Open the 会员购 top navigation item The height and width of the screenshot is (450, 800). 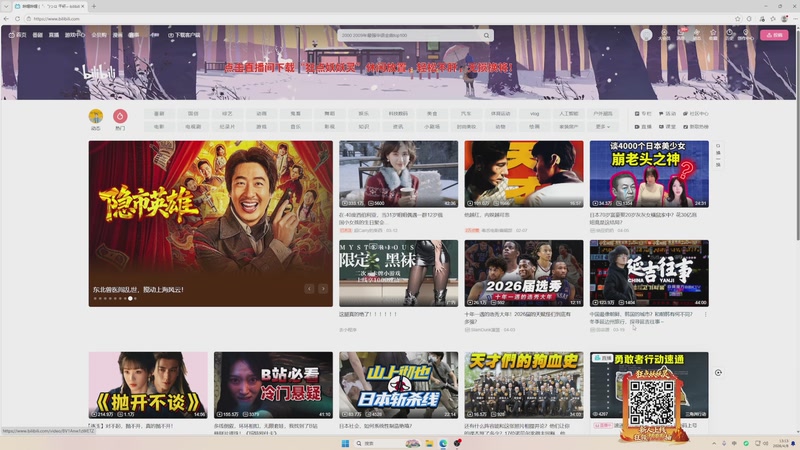(98, 35)
